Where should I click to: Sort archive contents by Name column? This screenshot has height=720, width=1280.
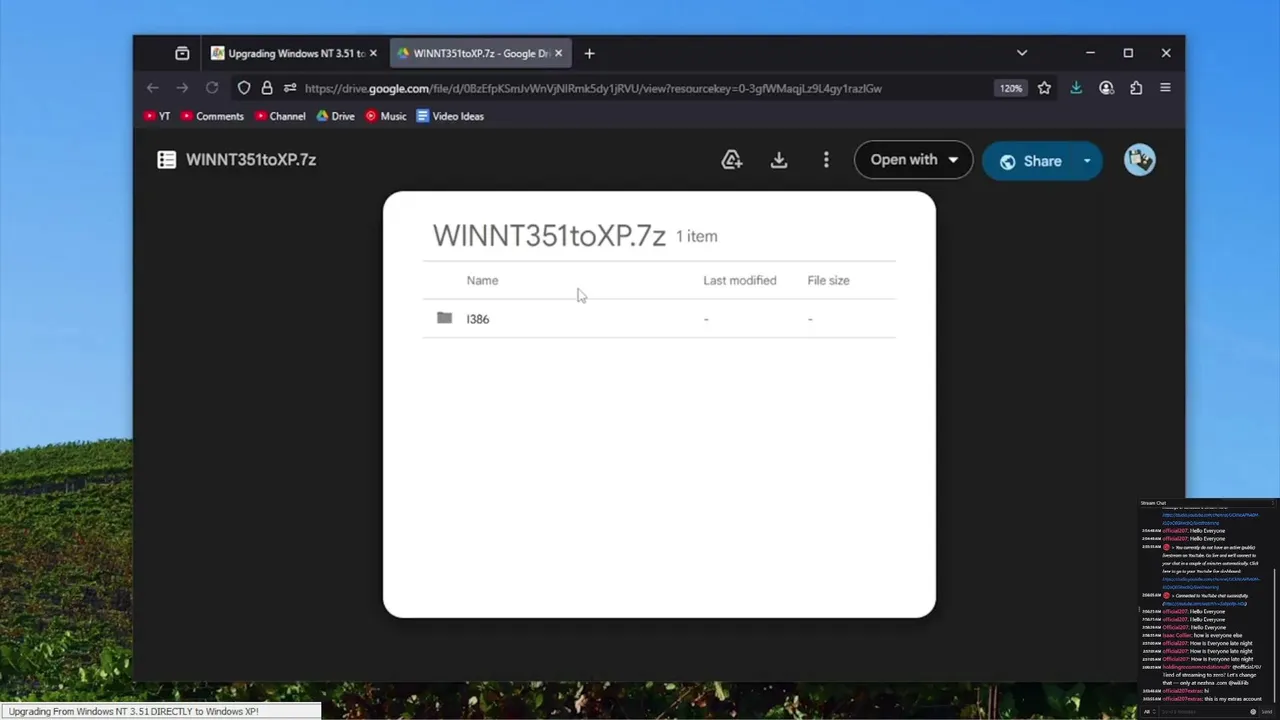pos(482,280)
